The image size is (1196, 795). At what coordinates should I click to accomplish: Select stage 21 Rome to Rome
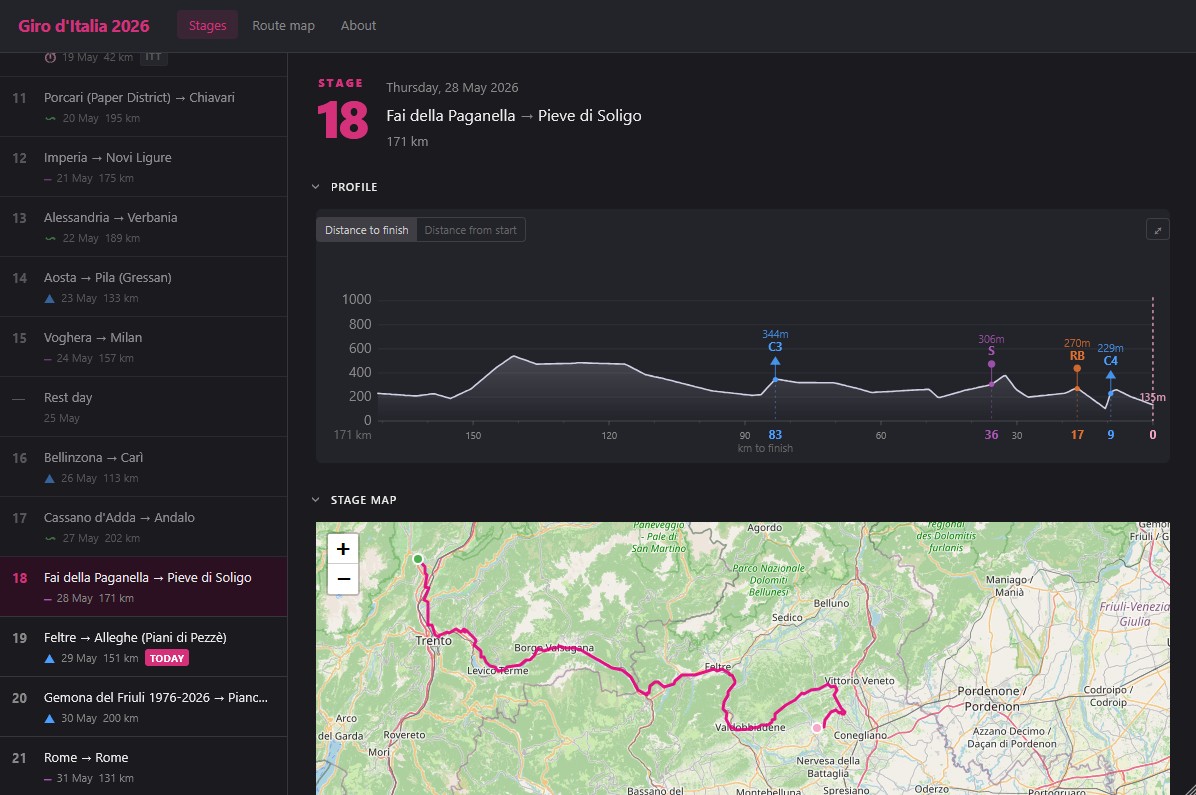143,766
